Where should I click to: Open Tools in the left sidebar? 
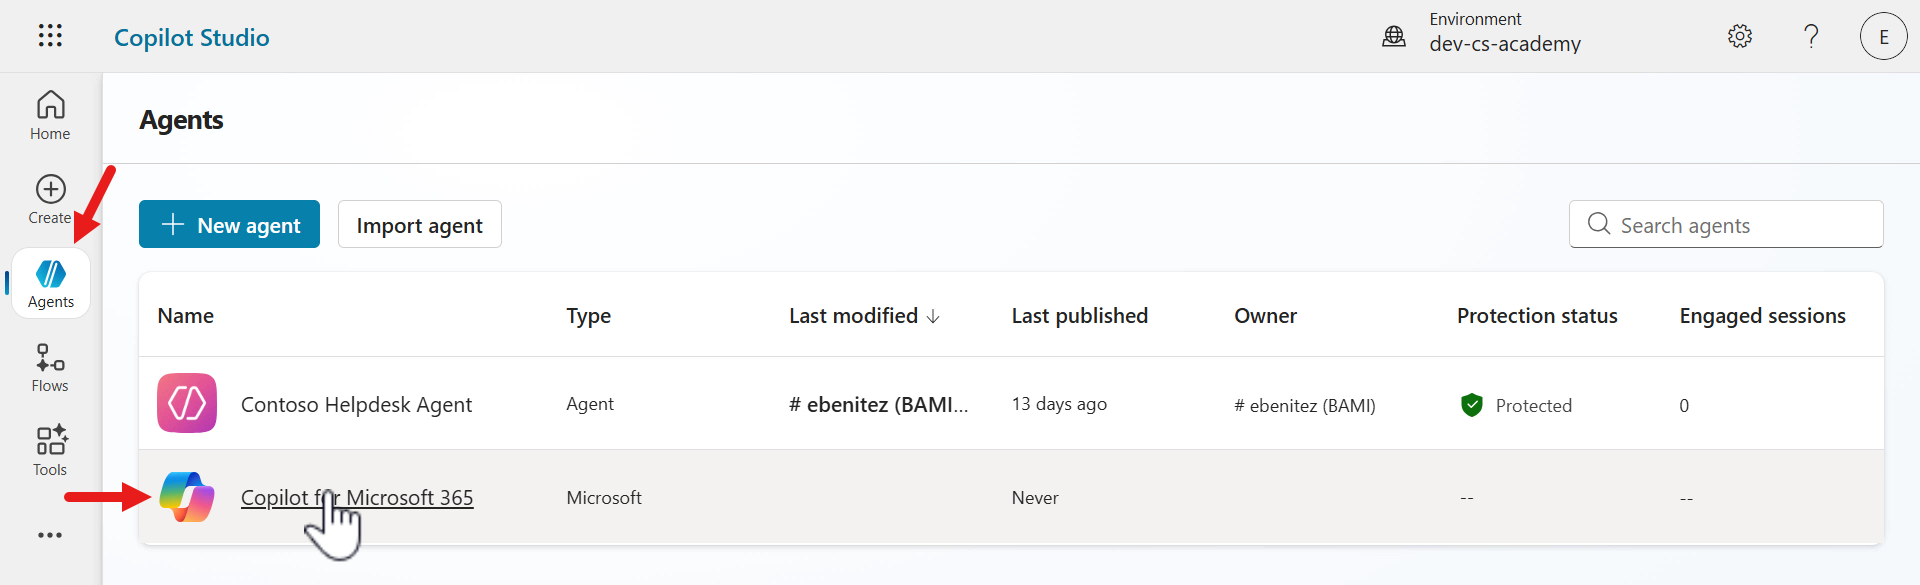50,451
